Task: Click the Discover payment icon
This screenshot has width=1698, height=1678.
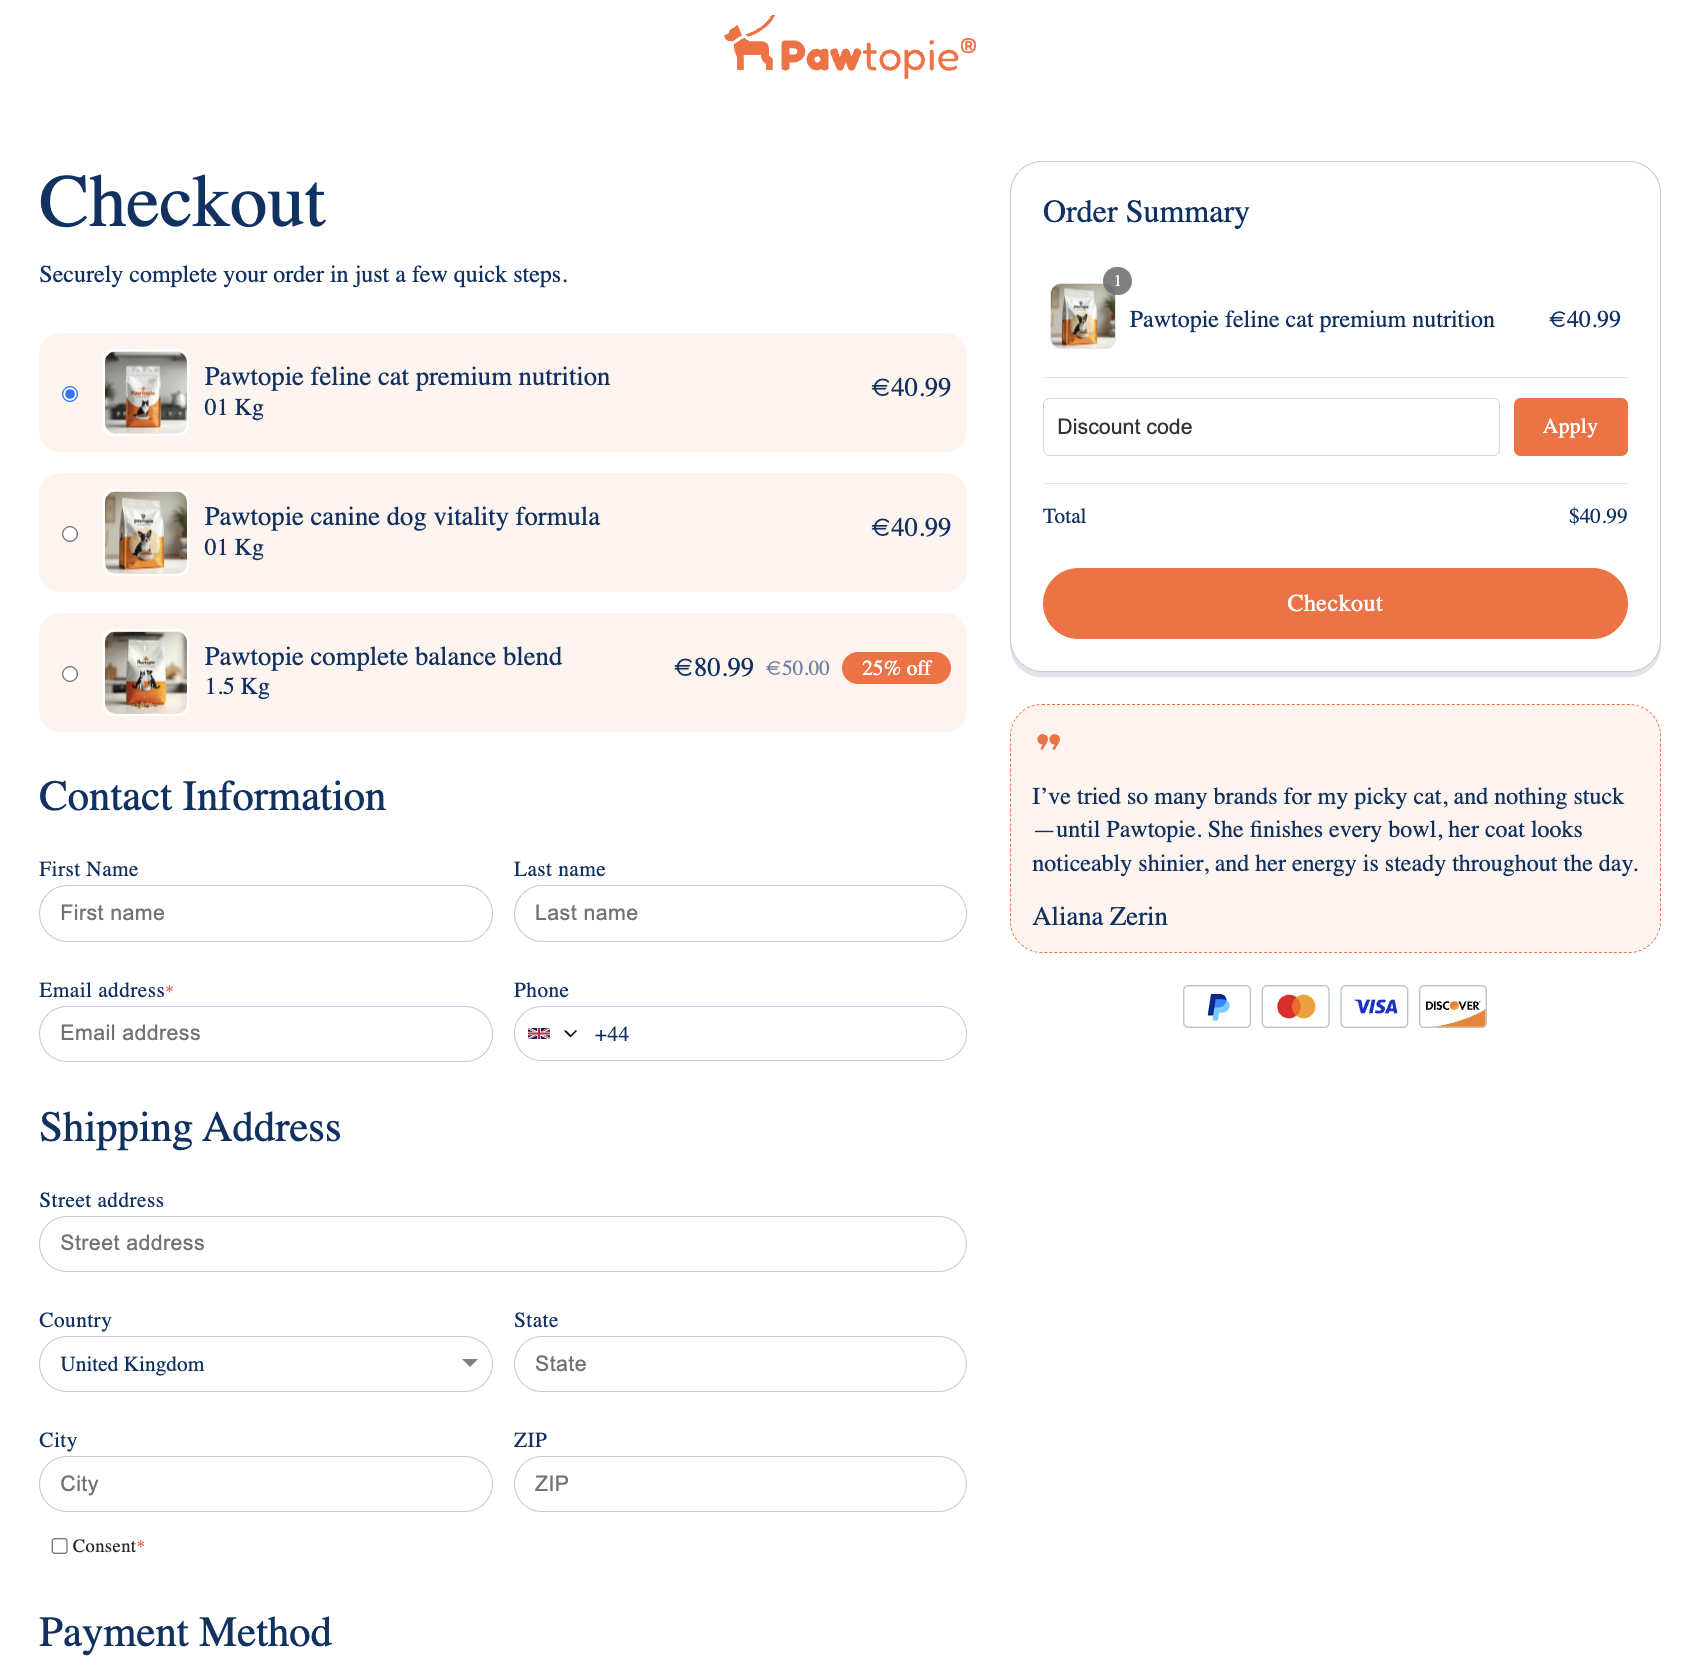Action: point(1452,1006)
